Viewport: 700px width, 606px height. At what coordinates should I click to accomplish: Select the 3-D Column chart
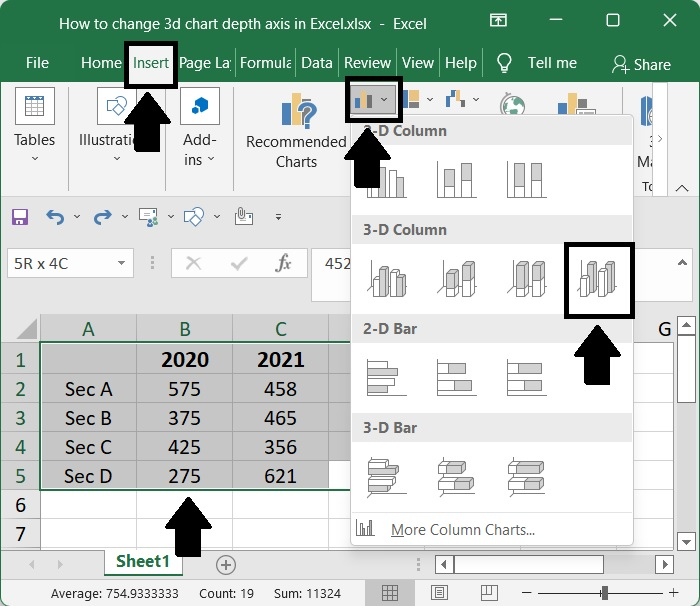point(597,279)
